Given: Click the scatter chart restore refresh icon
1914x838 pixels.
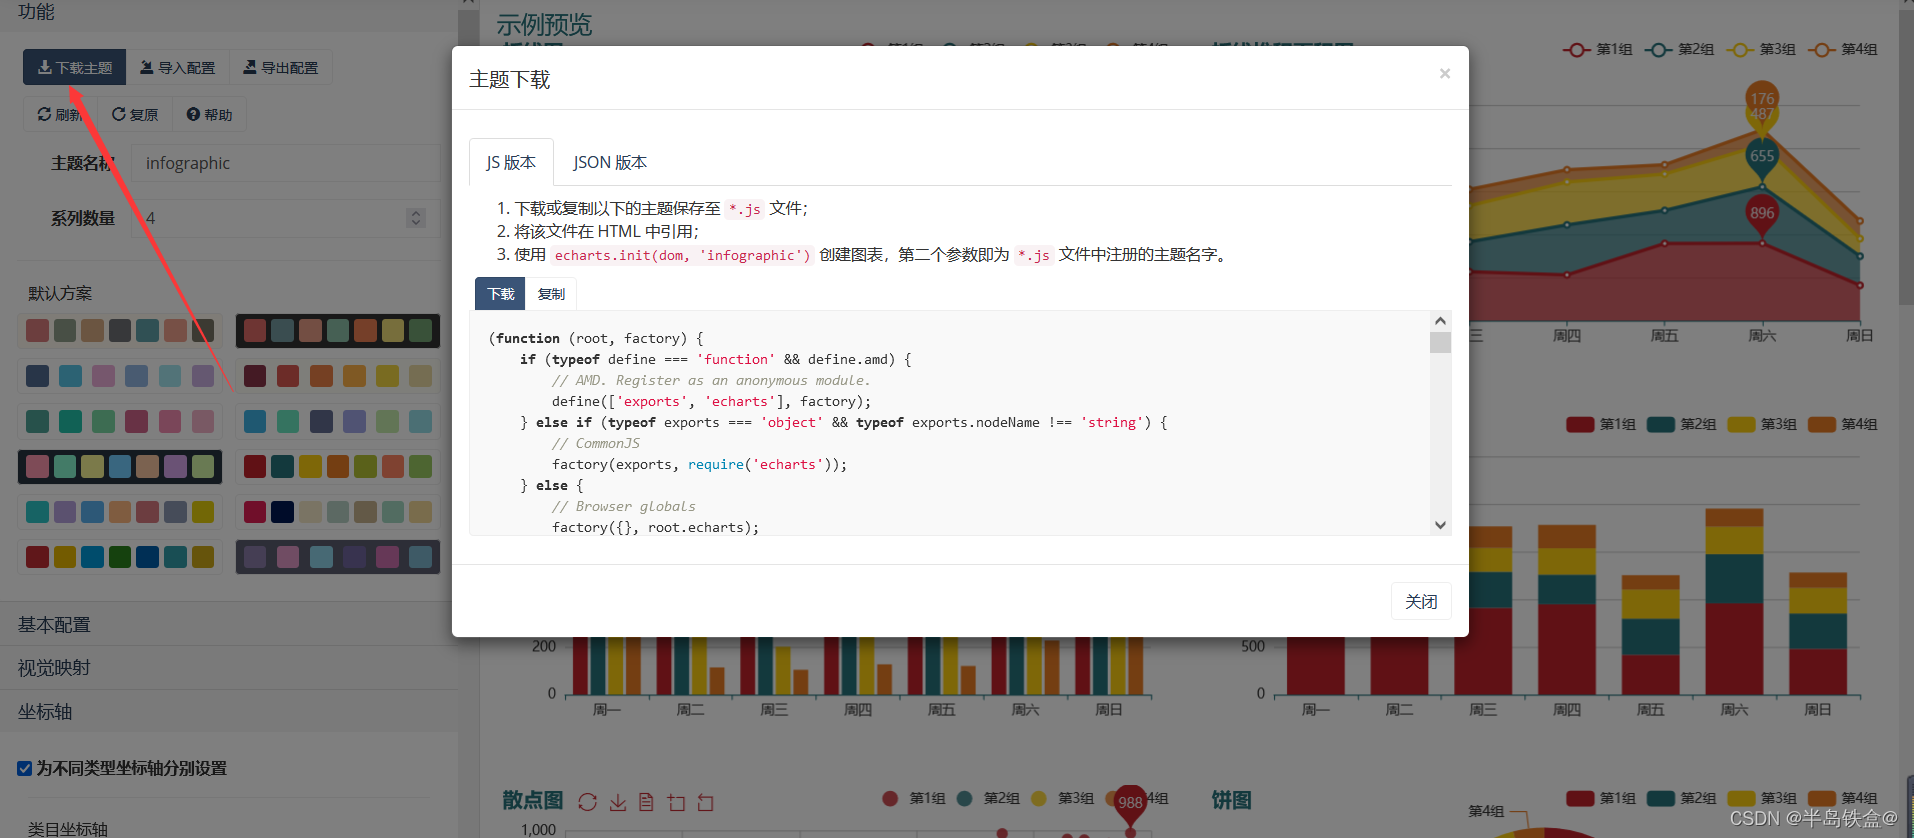Looking at the screenshot, I should pos(588,802).
